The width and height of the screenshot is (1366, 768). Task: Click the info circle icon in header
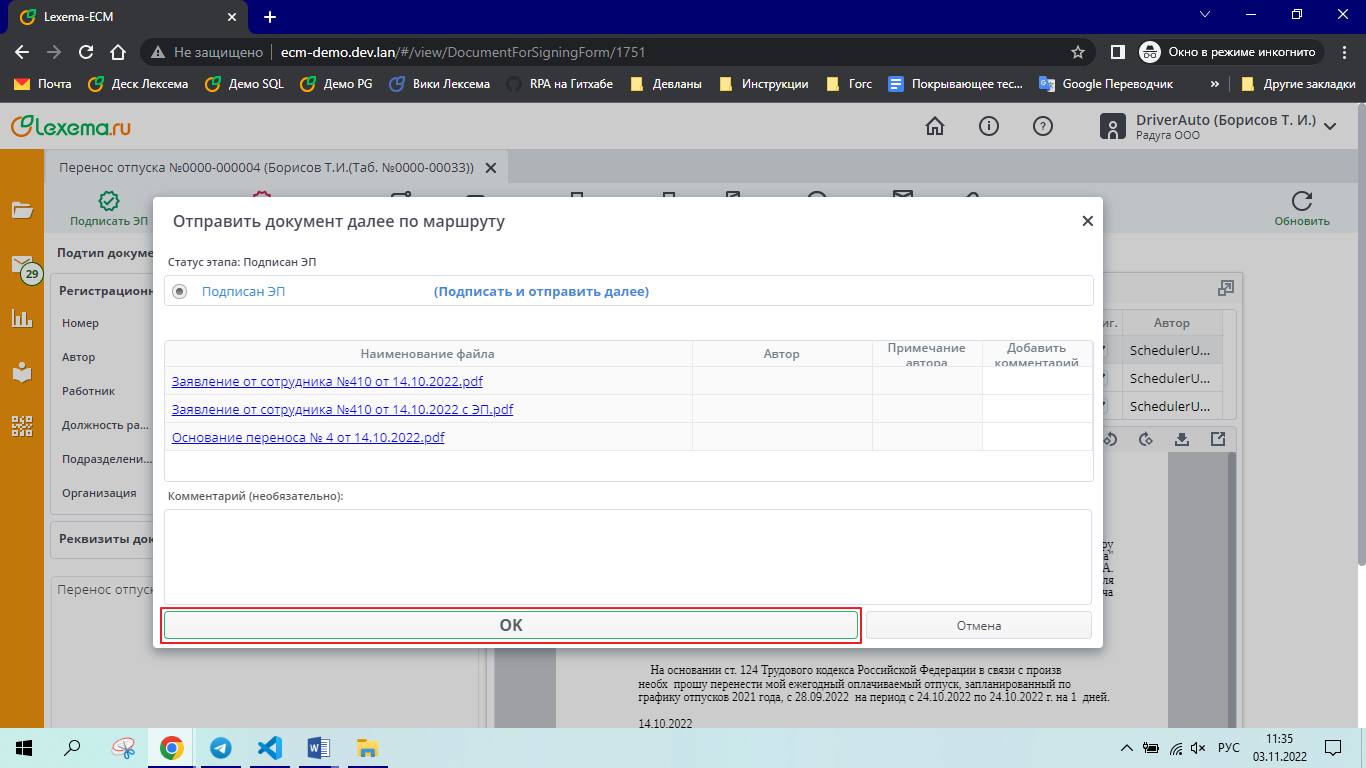(x=989, y=126)
